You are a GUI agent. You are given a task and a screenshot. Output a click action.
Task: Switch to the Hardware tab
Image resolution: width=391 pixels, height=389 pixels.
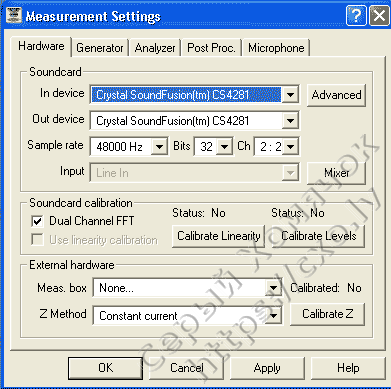coord(41,46)
